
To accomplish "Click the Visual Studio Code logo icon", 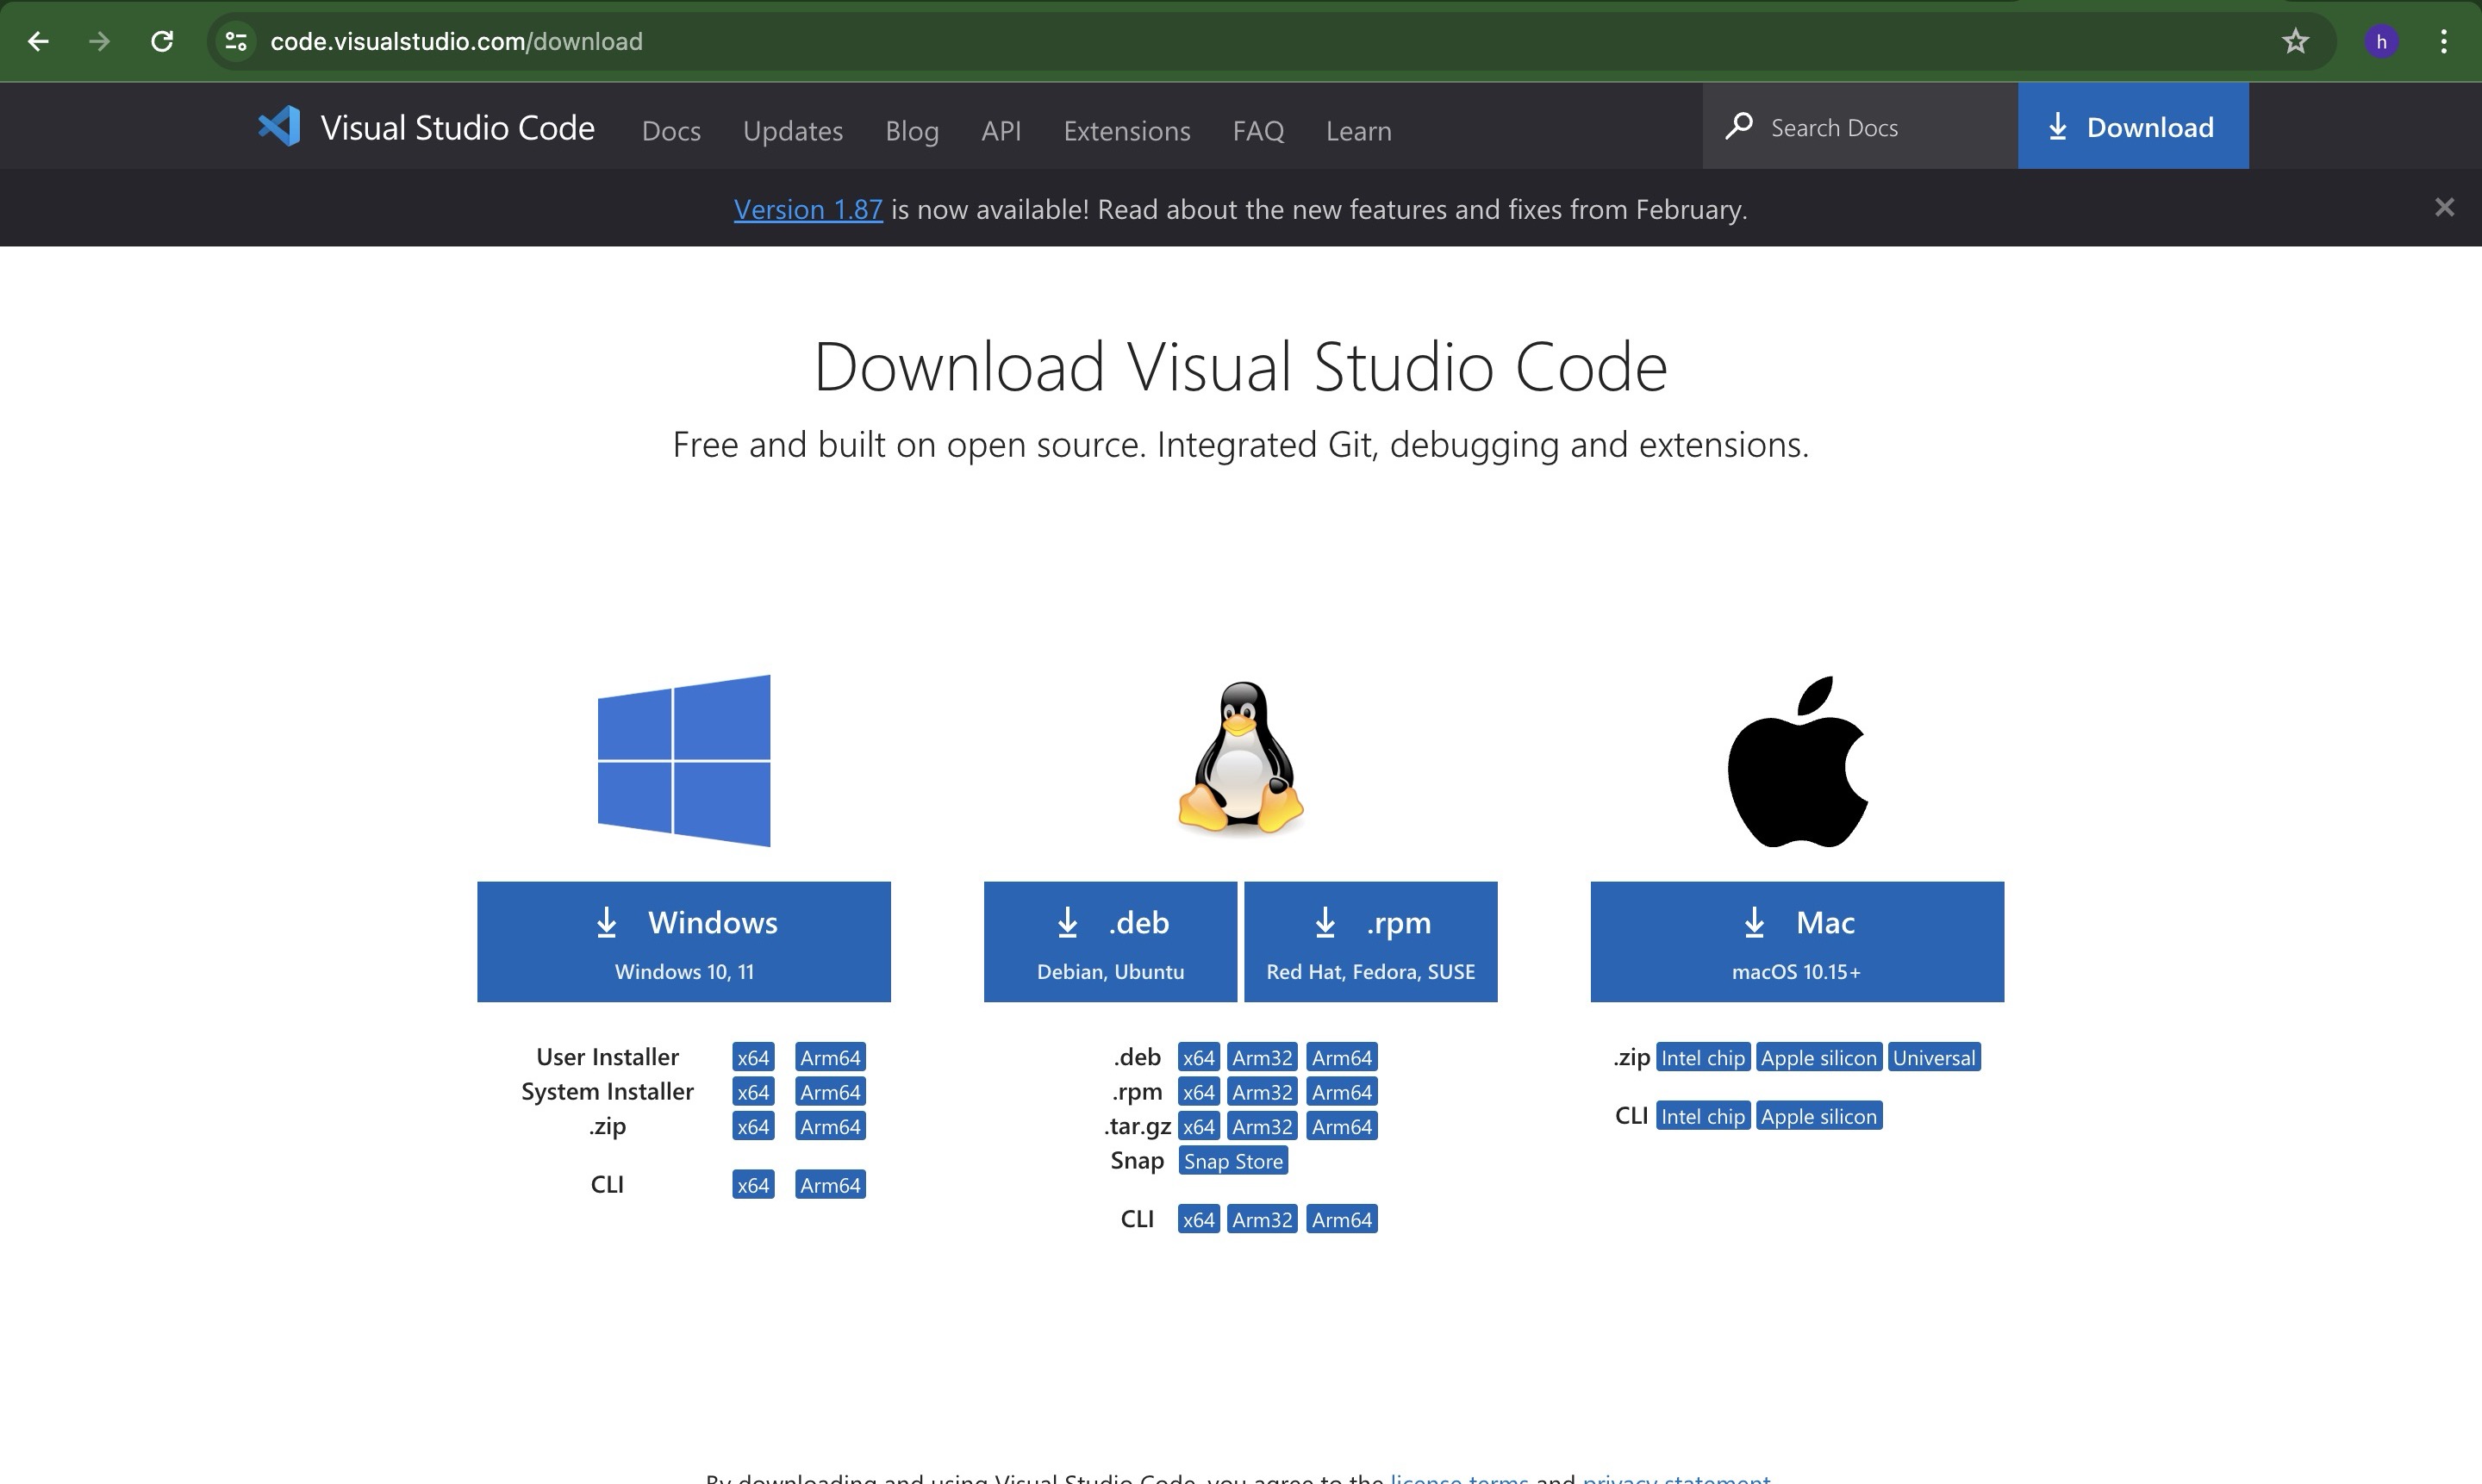I will coord(279,126).
